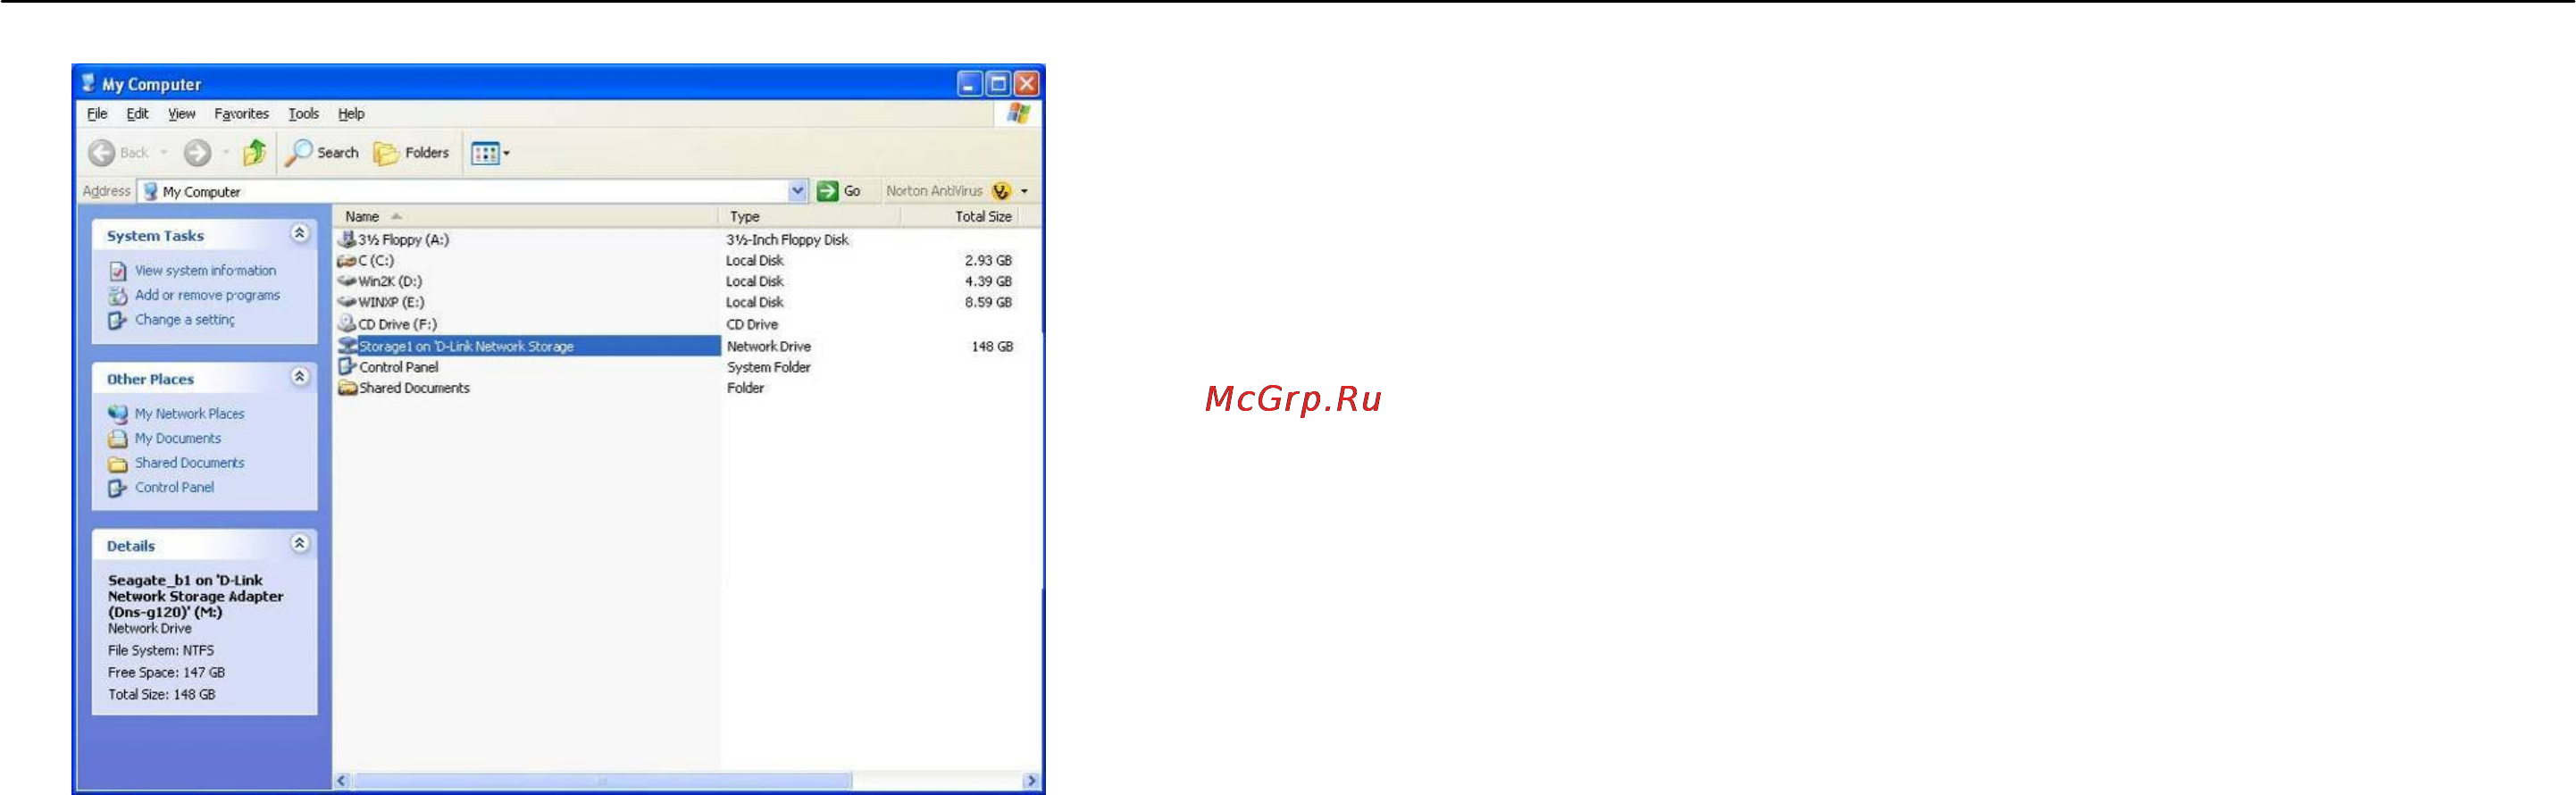2576x795 pixels.
Task: Click the '2.93 GB' size cell
Action: point(988,260)
